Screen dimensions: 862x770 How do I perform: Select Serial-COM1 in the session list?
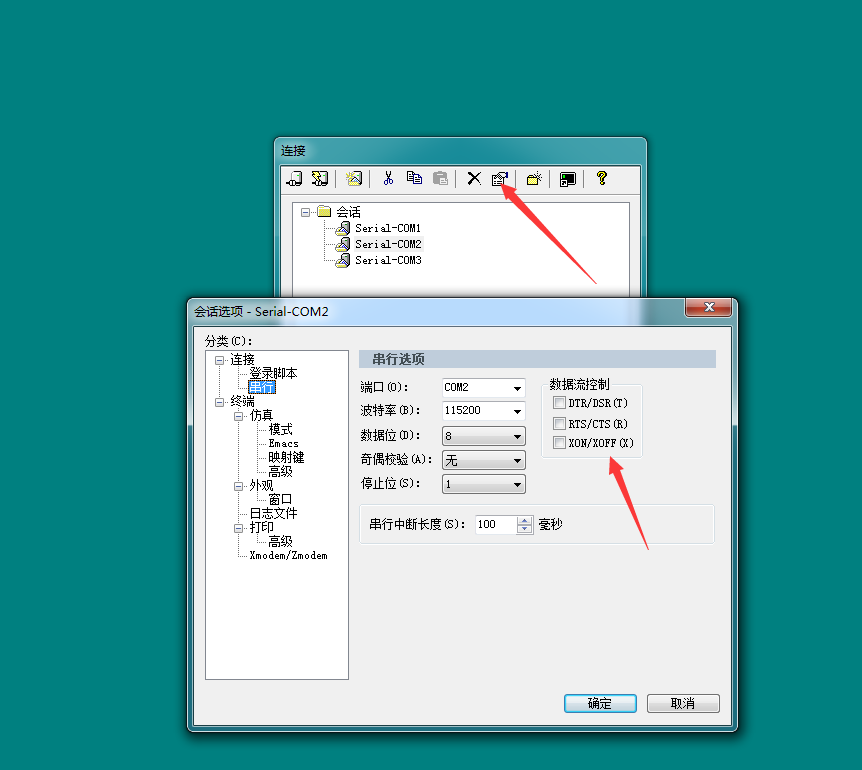[x=388, y=228]
